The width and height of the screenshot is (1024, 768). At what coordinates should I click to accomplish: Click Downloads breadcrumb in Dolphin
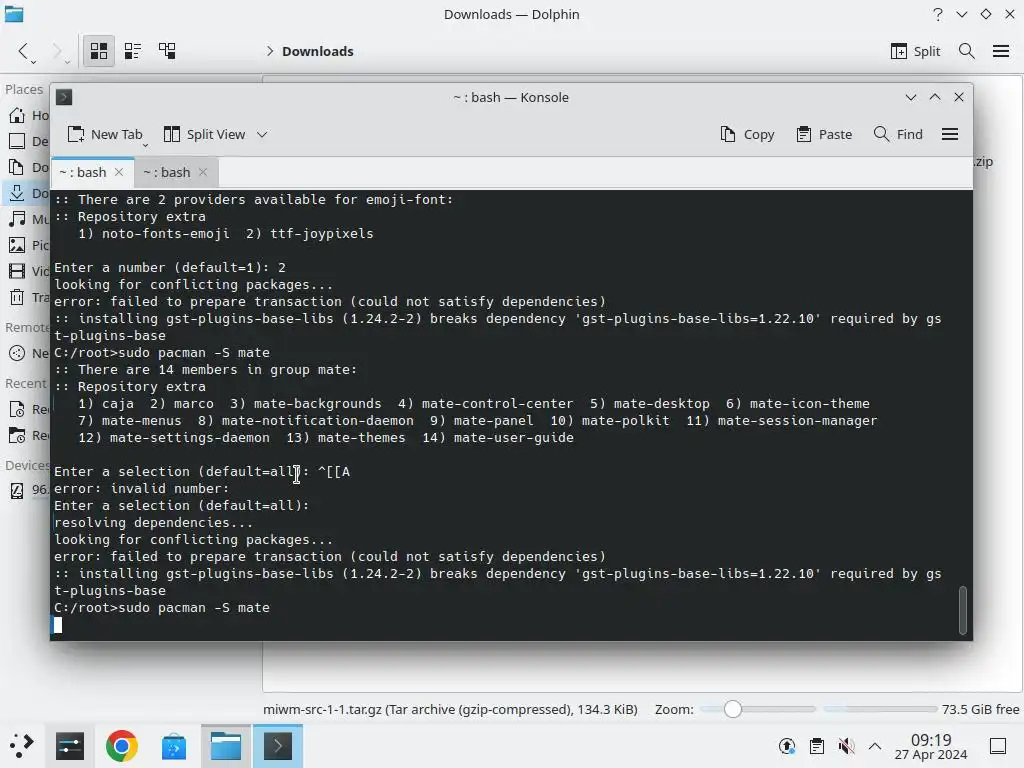click(317, 51)
